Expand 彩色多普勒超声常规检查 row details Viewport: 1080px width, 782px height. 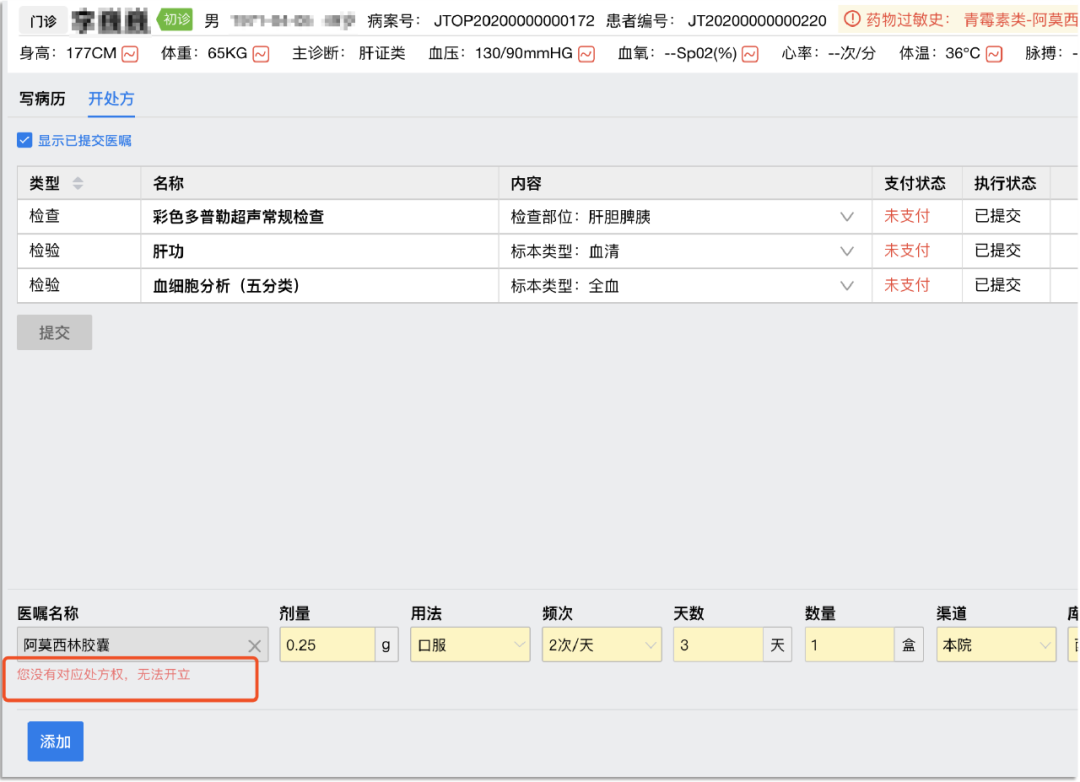(847, 217)
